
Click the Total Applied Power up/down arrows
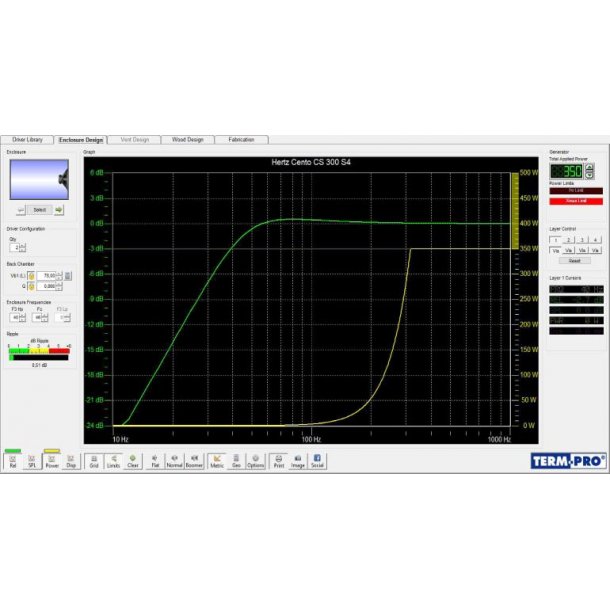tap(589, 171)
